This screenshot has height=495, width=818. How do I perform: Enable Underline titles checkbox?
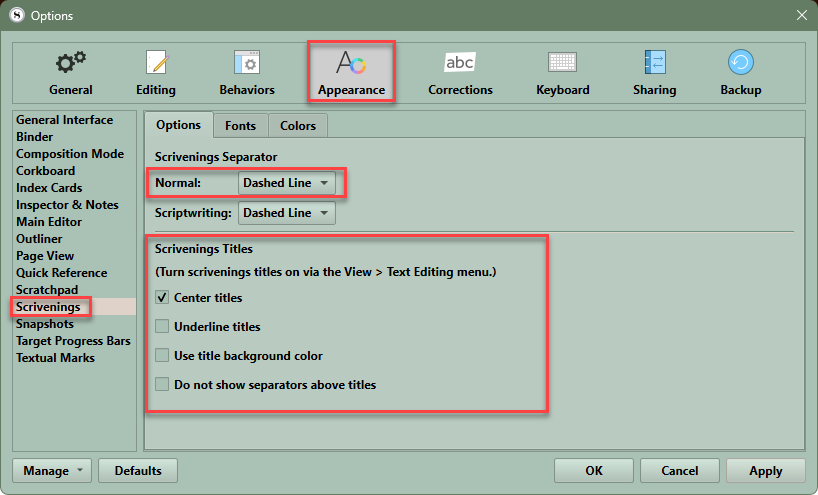pos(162,327)
